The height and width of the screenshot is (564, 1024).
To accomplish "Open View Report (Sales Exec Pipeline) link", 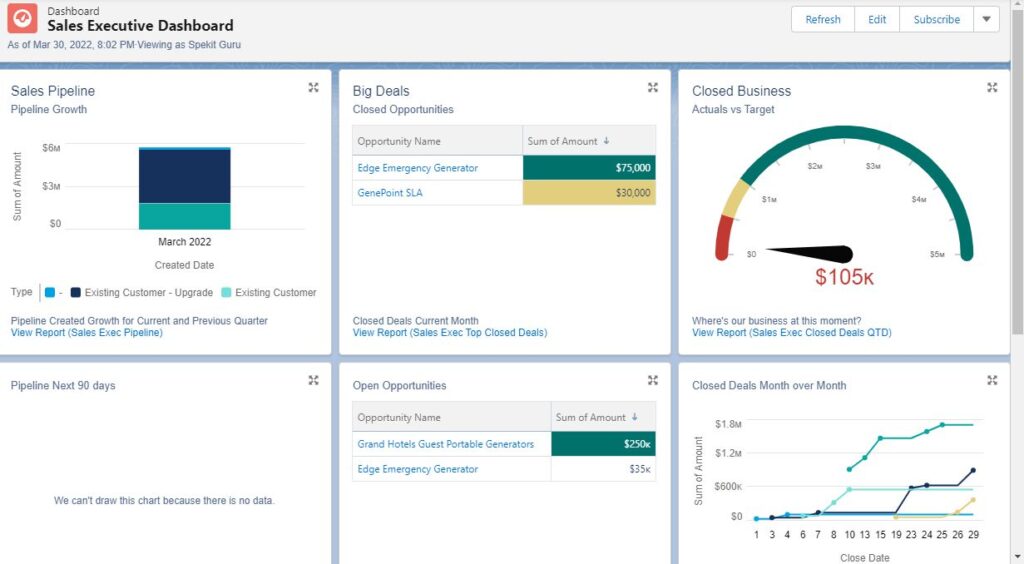I will [x=87, y=332].
